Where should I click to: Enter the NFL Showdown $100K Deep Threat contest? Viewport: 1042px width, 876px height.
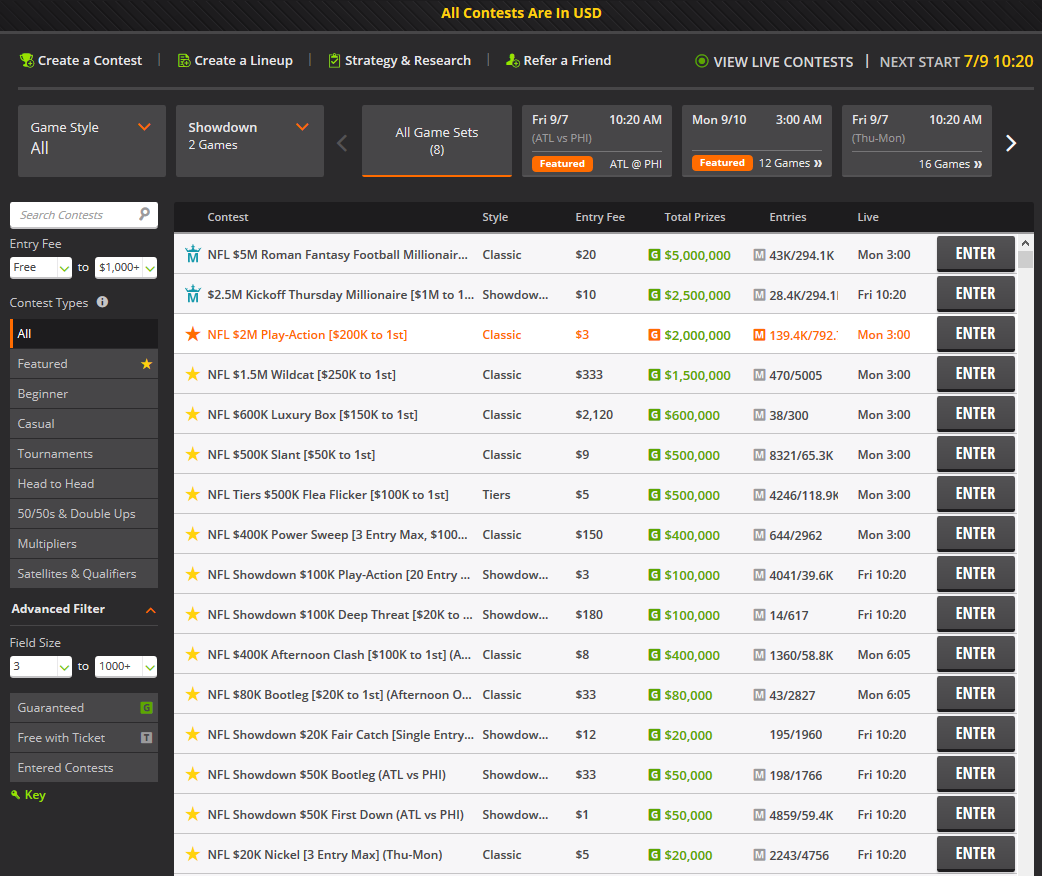975,614
